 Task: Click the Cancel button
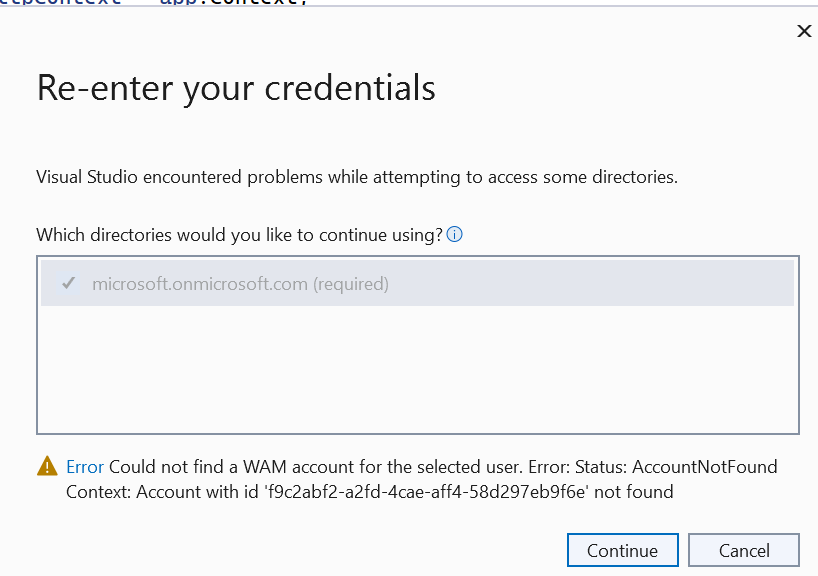(743, 550)
